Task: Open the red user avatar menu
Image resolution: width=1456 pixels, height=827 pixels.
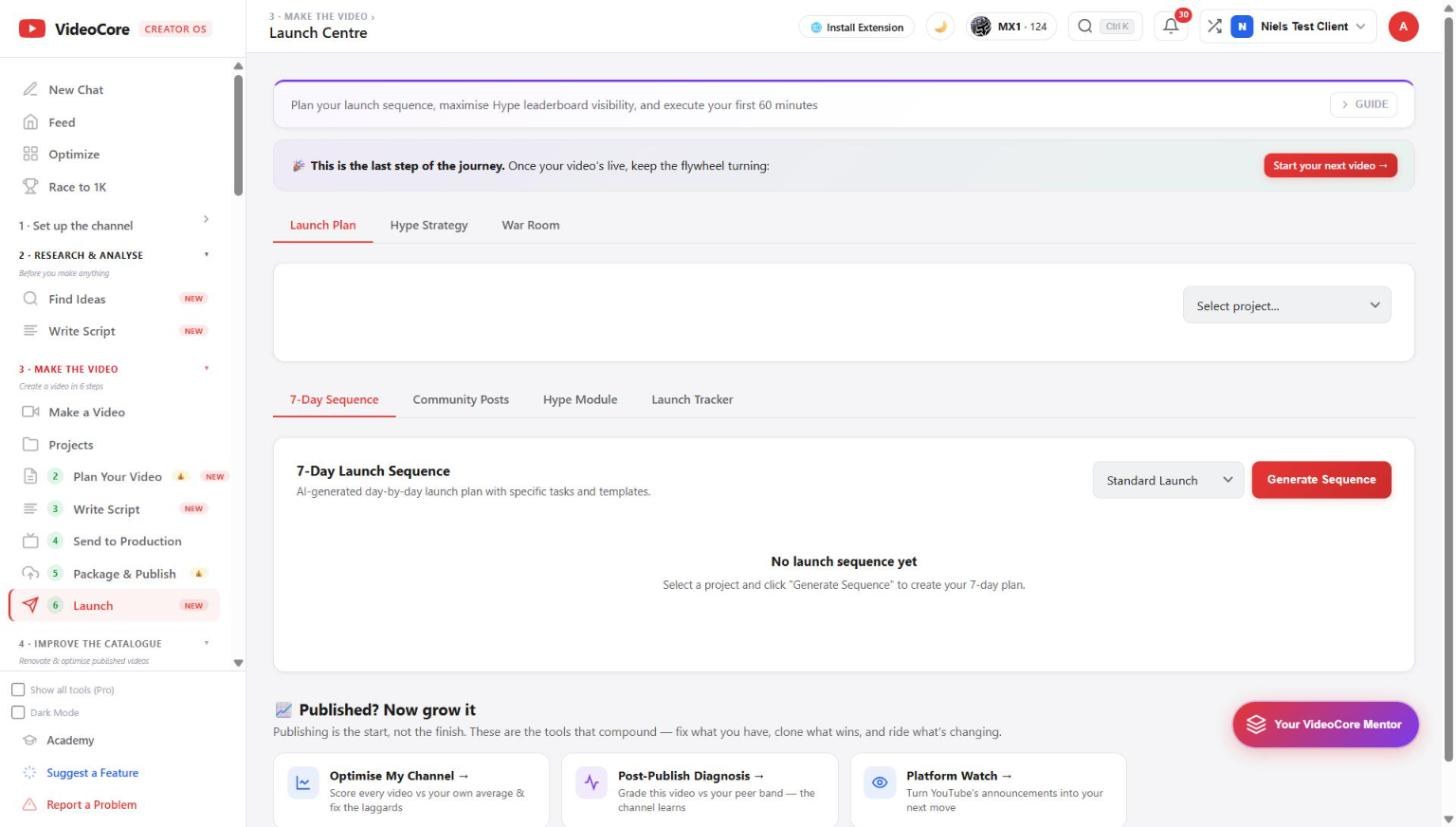Action: point(1403,27)
